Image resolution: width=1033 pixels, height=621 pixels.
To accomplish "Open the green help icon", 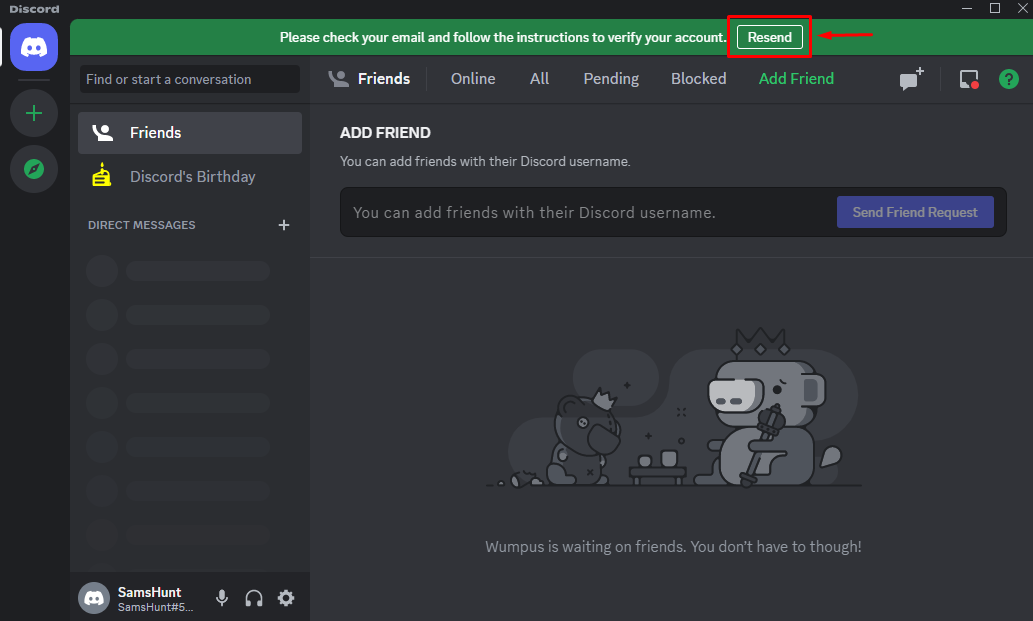I will click(x=1009, y=79).
